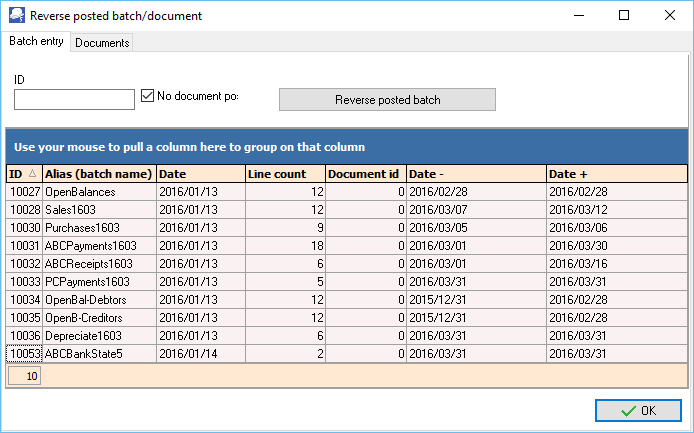694x433 pixels.
Task: Select batch ID 10053 cell
Action: coord(24,354)
